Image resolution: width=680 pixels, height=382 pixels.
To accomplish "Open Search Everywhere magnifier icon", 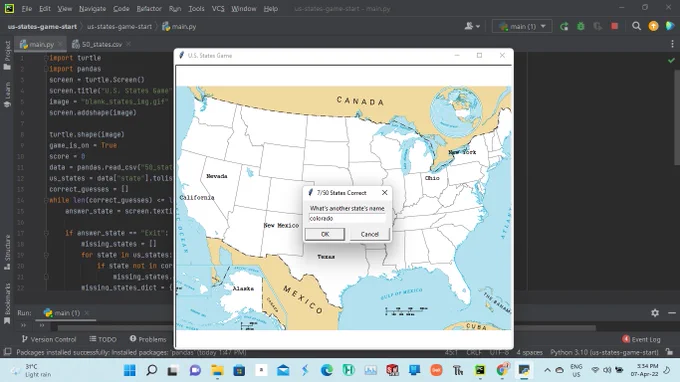I will [x=636, y=26].
